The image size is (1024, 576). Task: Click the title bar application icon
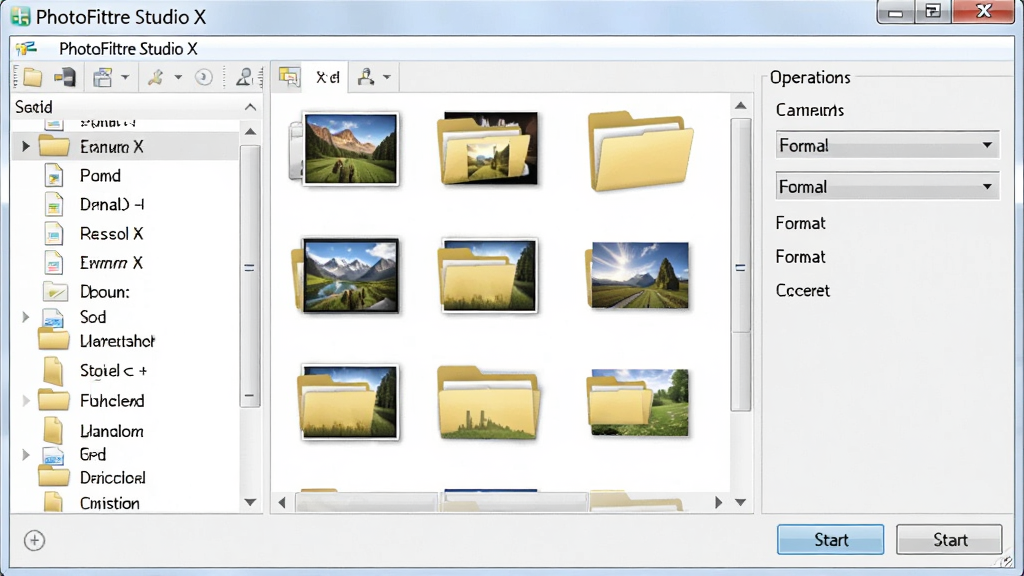(x=21, y=16)
